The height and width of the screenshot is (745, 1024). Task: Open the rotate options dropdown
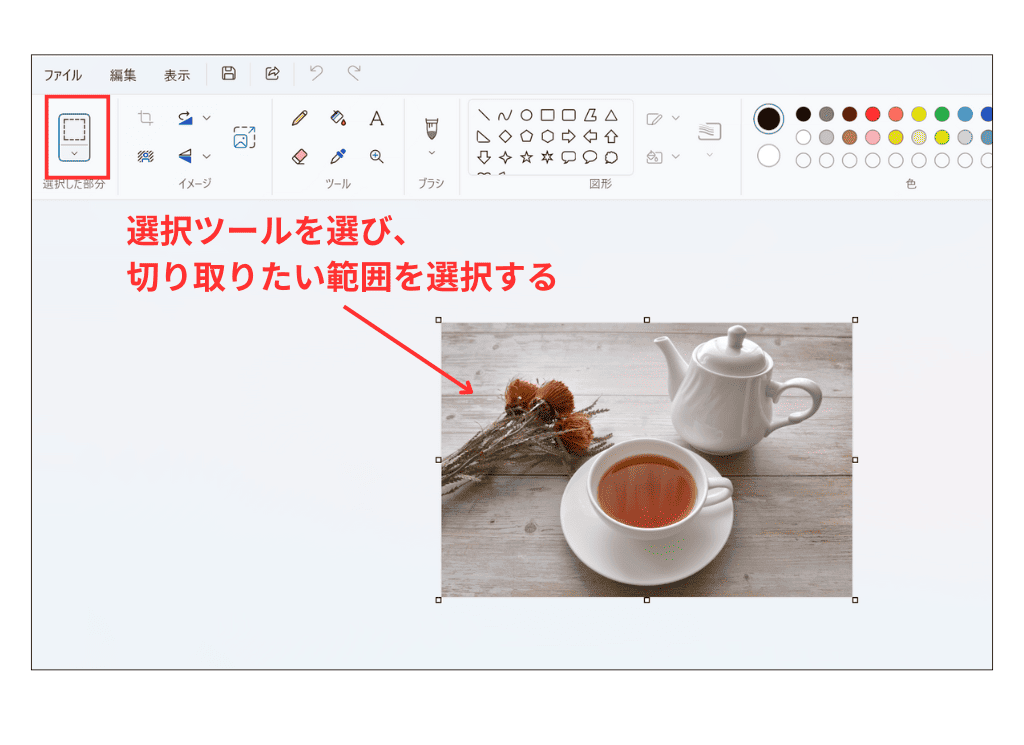pos(206,117)
